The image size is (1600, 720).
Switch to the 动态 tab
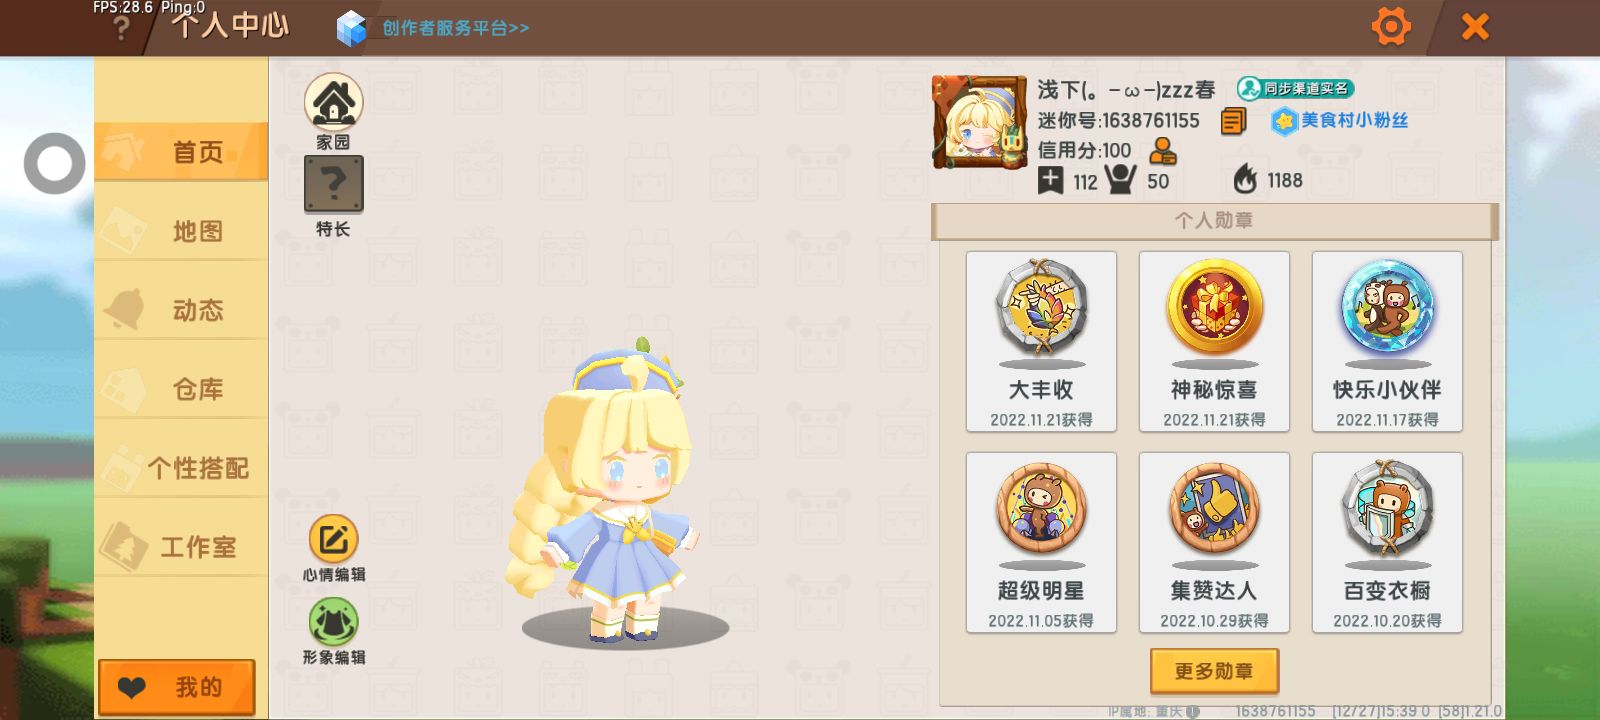(x=181, y=310)
